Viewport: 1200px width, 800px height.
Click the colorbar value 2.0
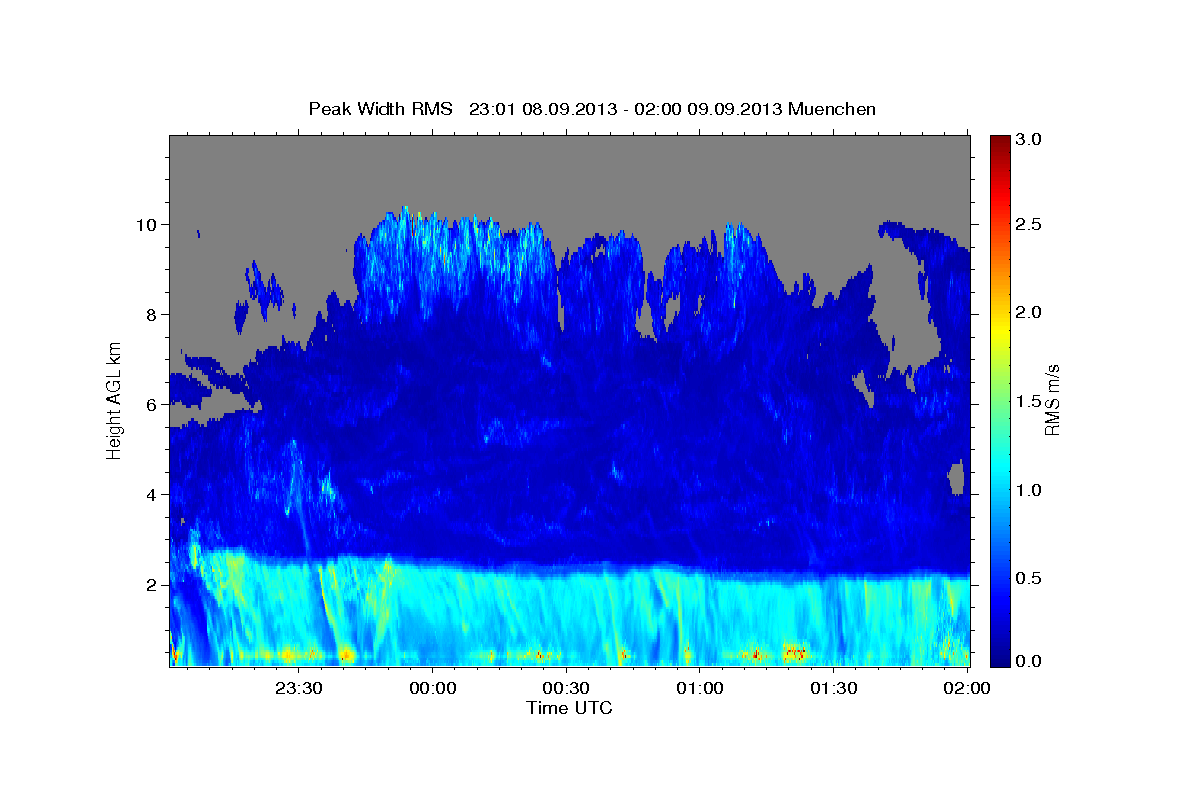point(1030,312)
